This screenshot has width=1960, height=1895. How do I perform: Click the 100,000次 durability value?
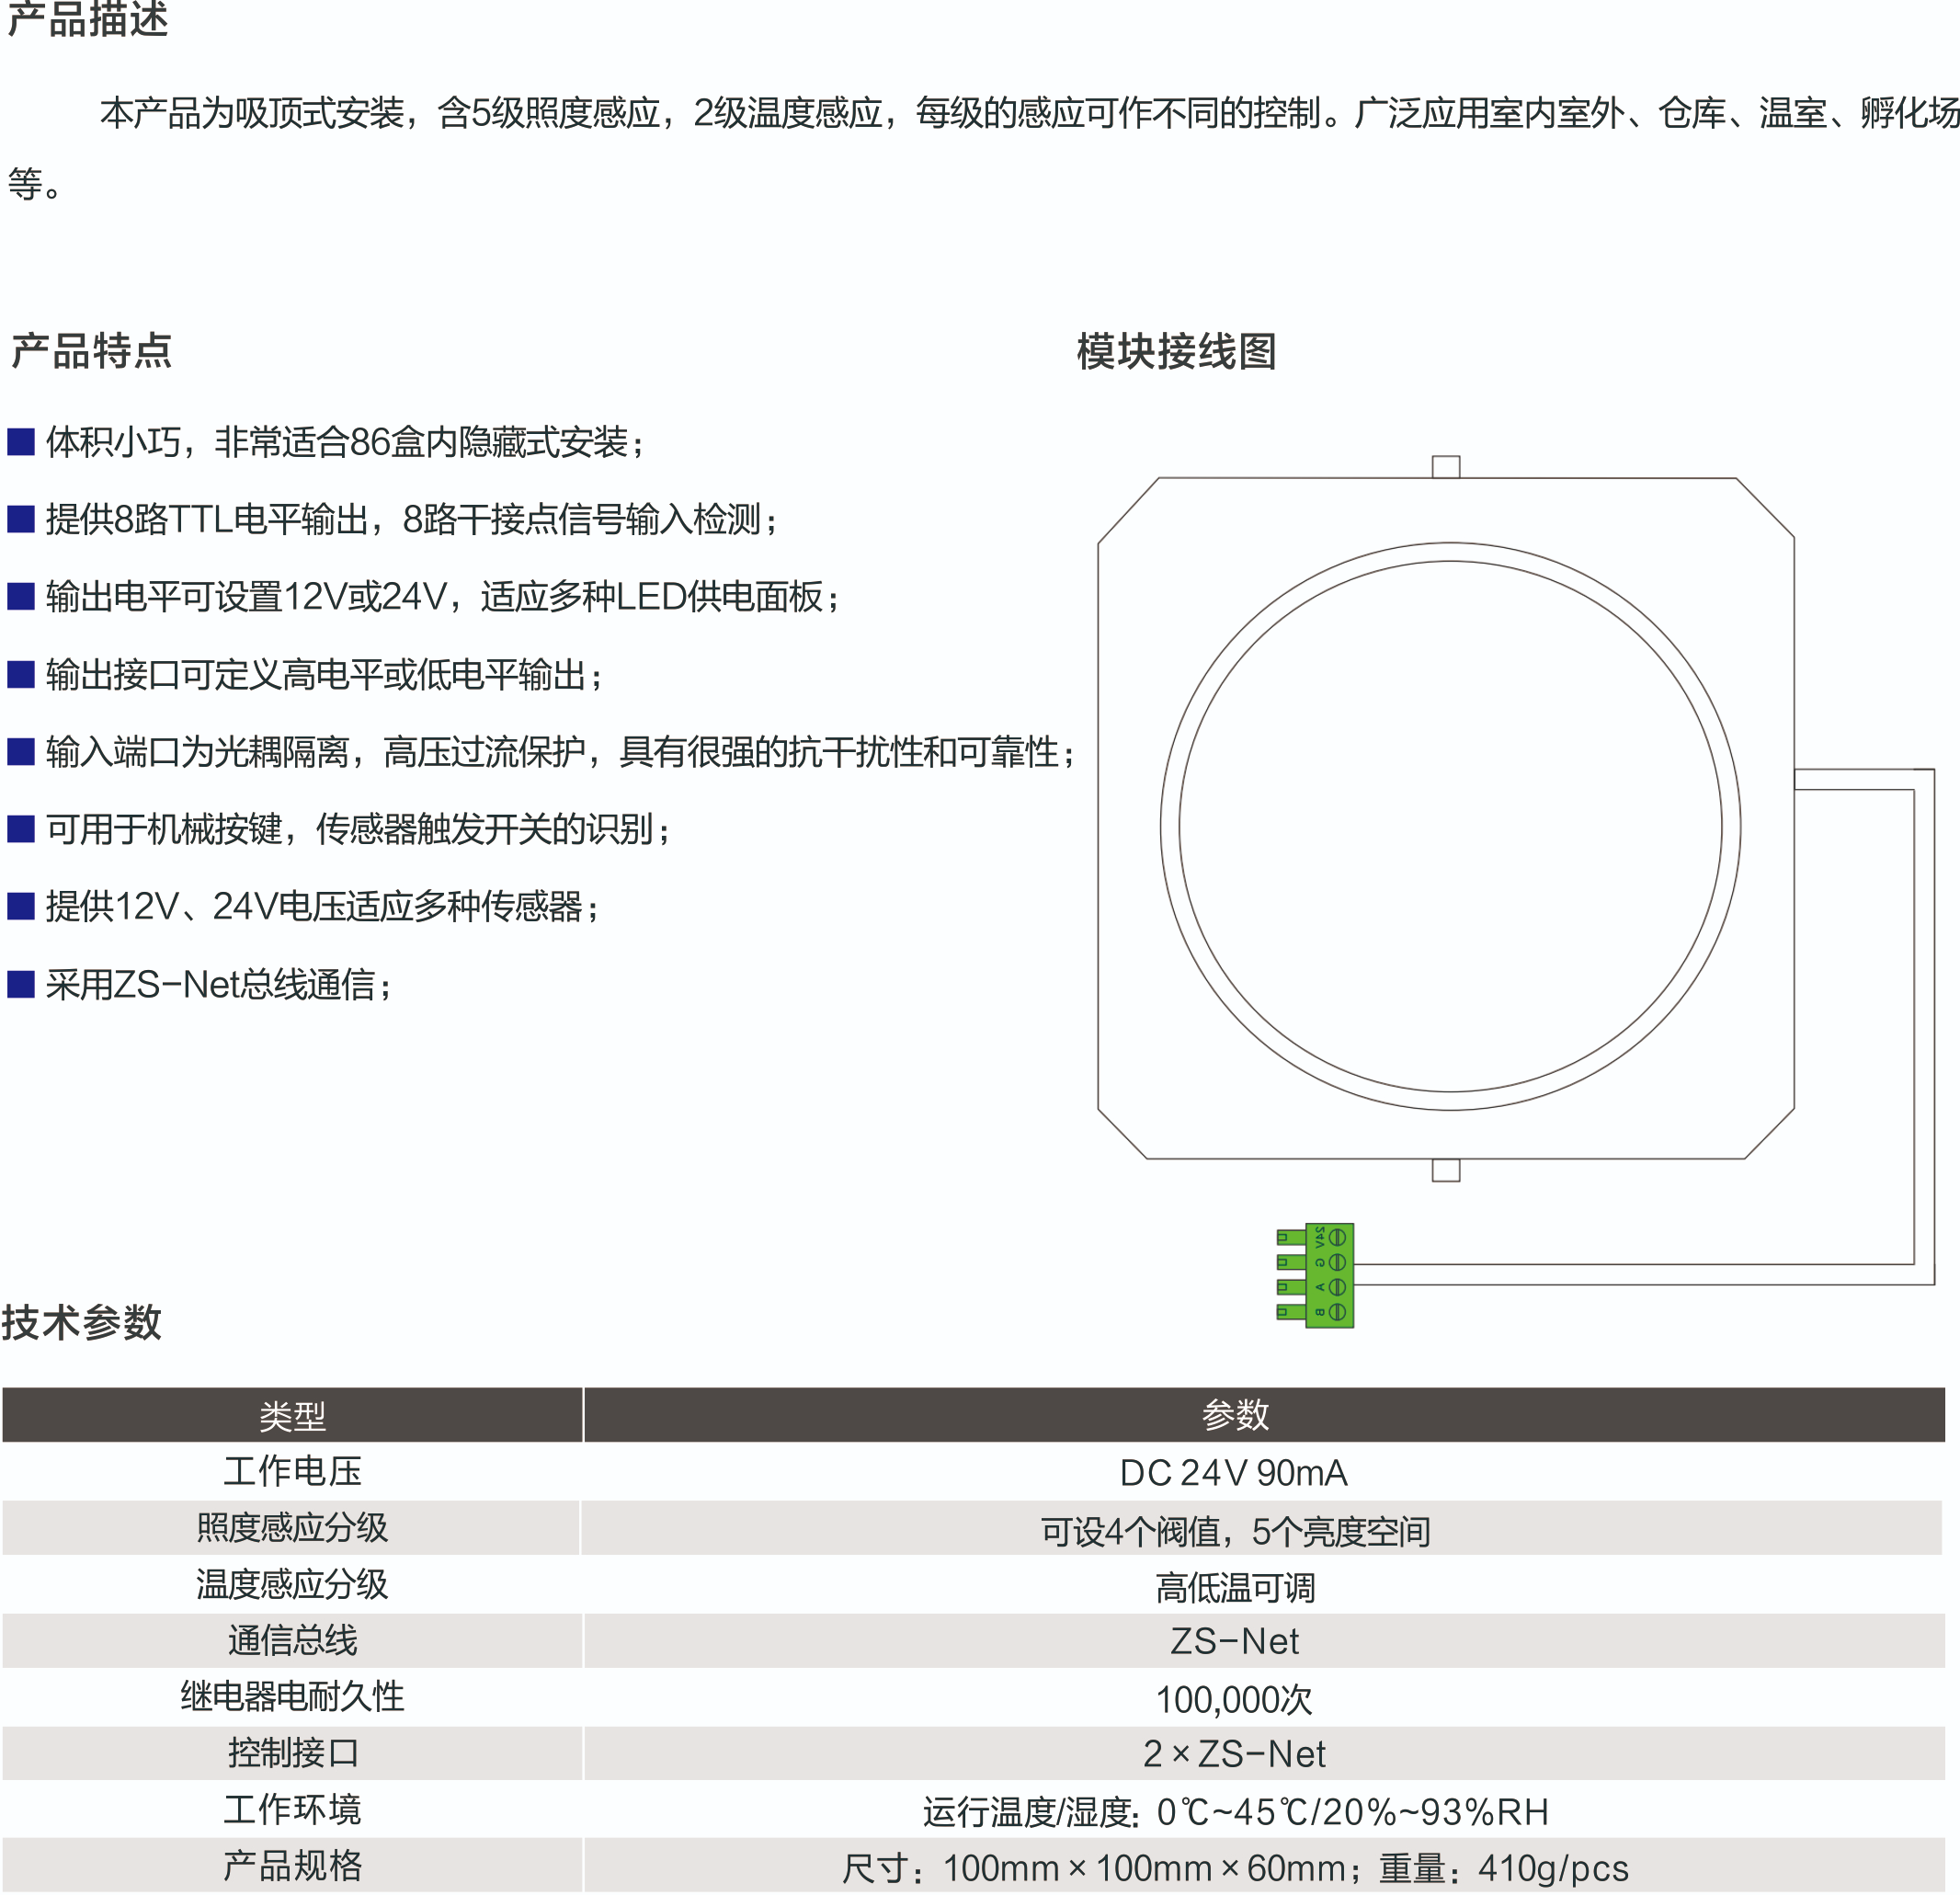point(1233,1698)
